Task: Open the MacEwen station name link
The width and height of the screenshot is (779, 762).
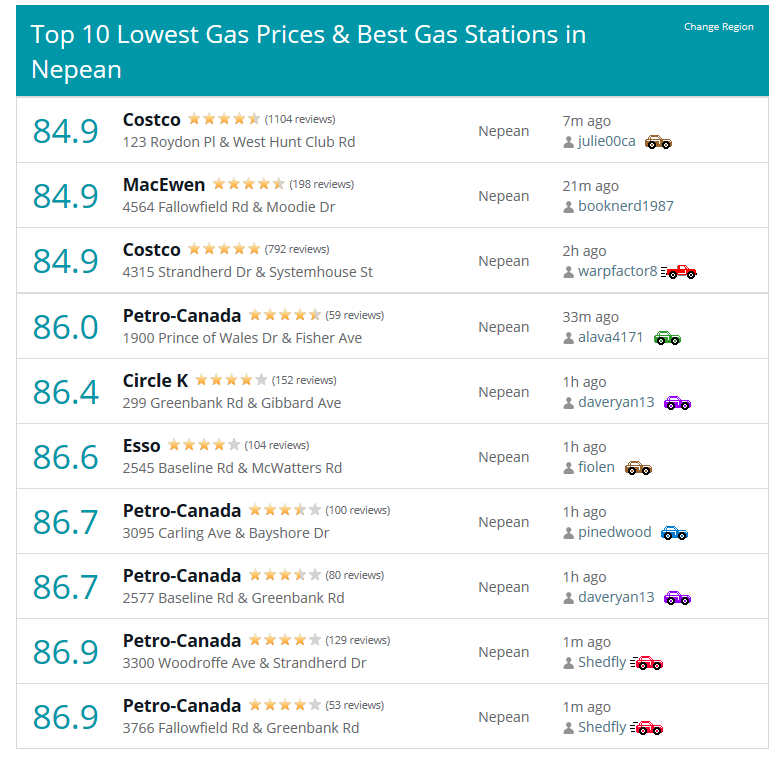Action: [164, 185]
